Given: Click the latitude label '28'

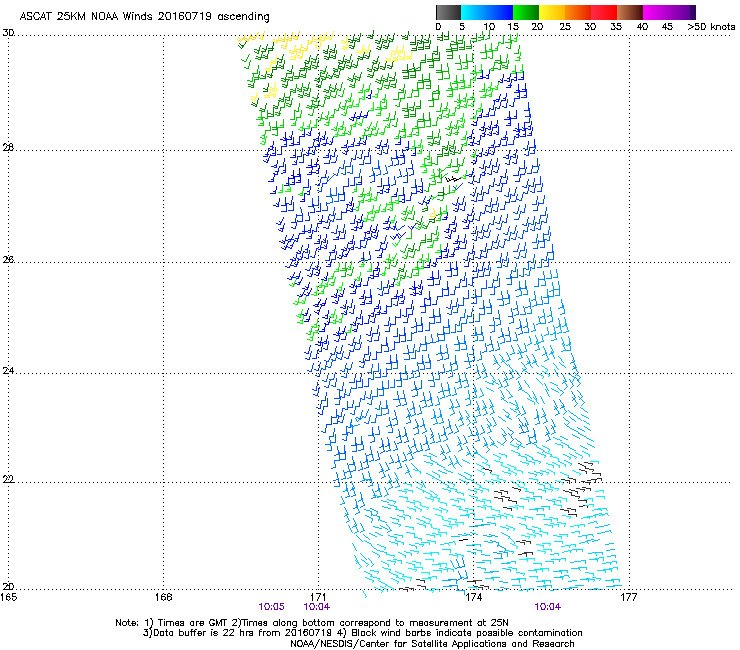Looking at the screenshot, I should 8,148.
